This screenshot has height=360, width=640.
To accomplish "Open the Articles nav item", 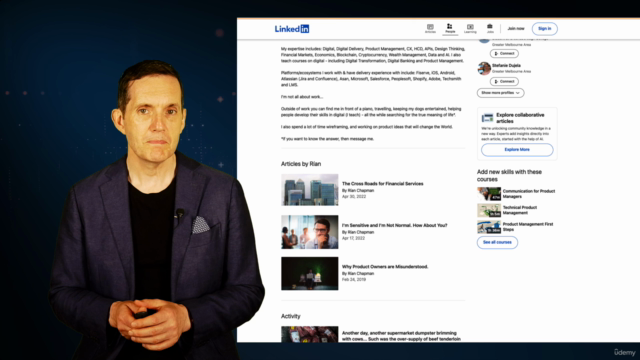I will (430, 29).
